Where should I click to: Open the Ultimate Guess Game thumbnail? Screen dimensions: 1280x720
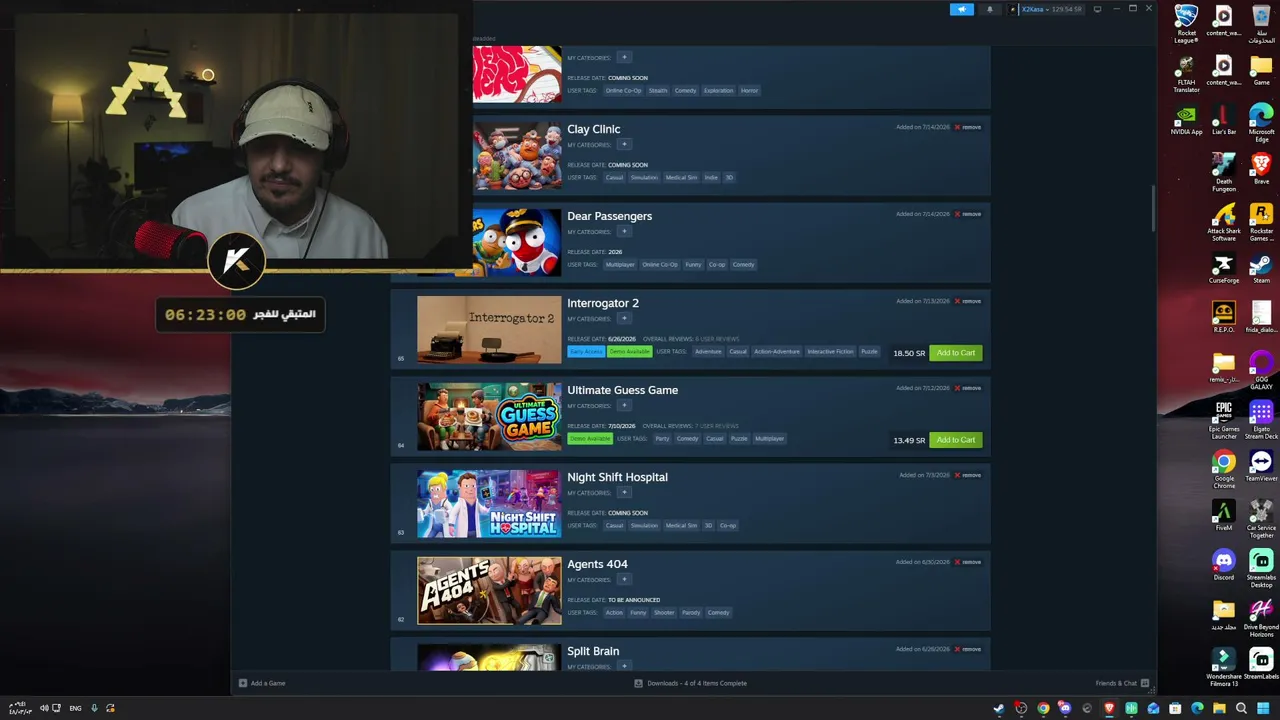[489, 417]
